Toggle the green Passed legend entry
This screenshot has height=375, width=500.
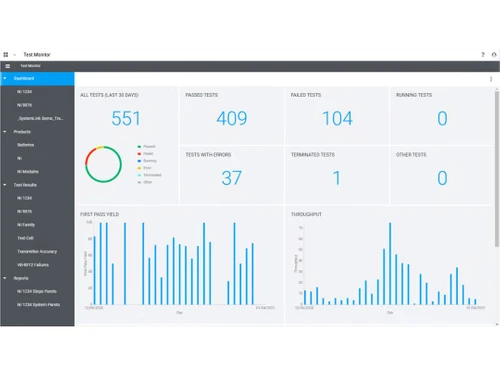point(146,147)
